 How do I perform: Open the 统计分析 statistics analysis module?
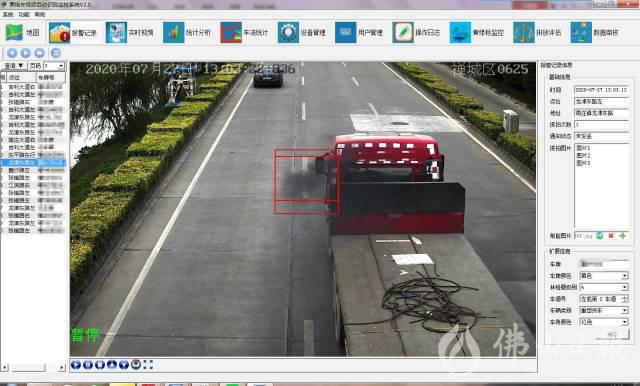pos(187,33)
